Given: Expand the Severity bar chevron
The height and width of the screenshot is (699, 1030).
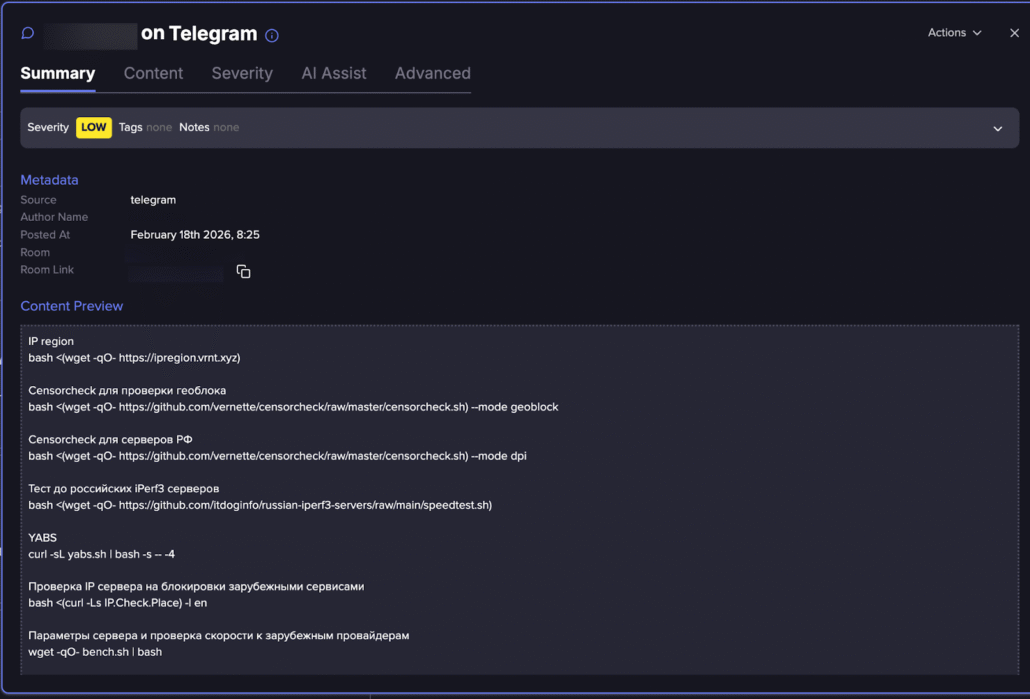Looking at the screenshot, I should (x=997, y=128).
